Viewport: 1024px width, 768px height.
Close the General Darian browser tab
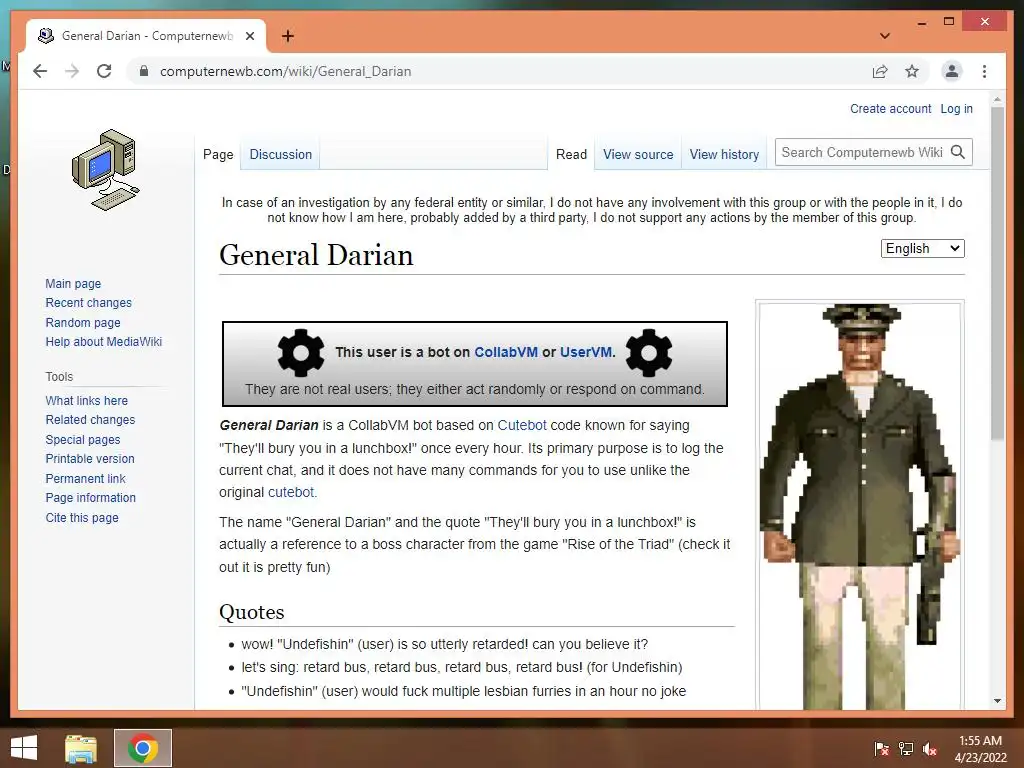(x=249, y=36)
